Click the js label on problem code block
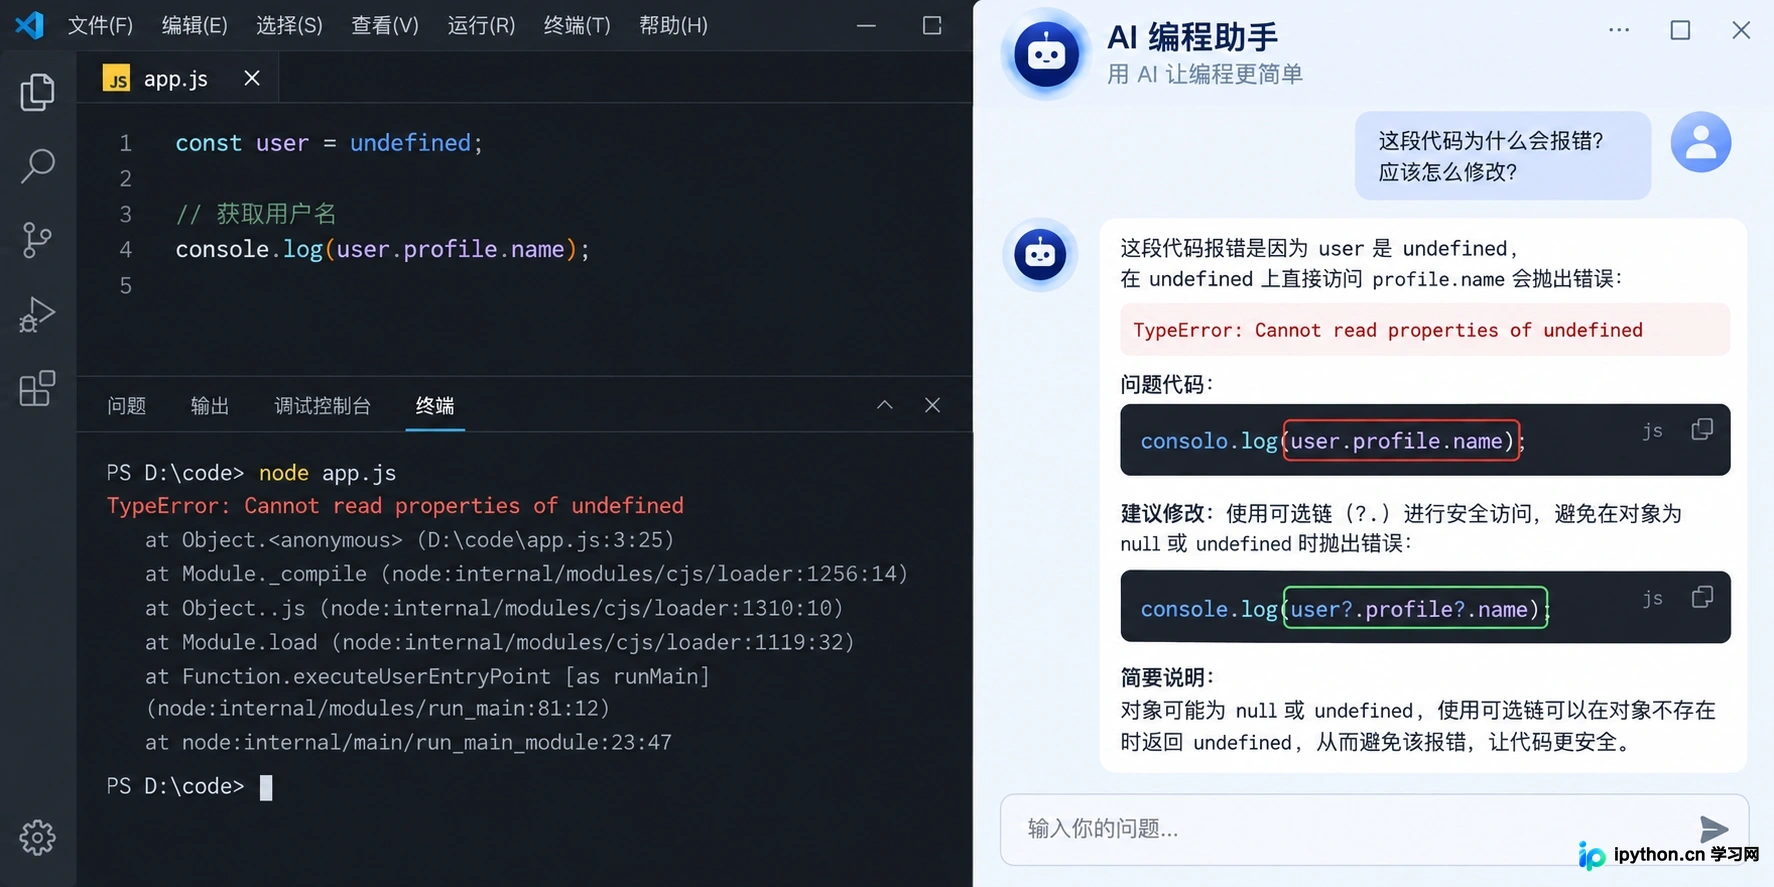The width and height of the screenshot is (1774, 887). pyautogui.click(x=1652, y=430)
